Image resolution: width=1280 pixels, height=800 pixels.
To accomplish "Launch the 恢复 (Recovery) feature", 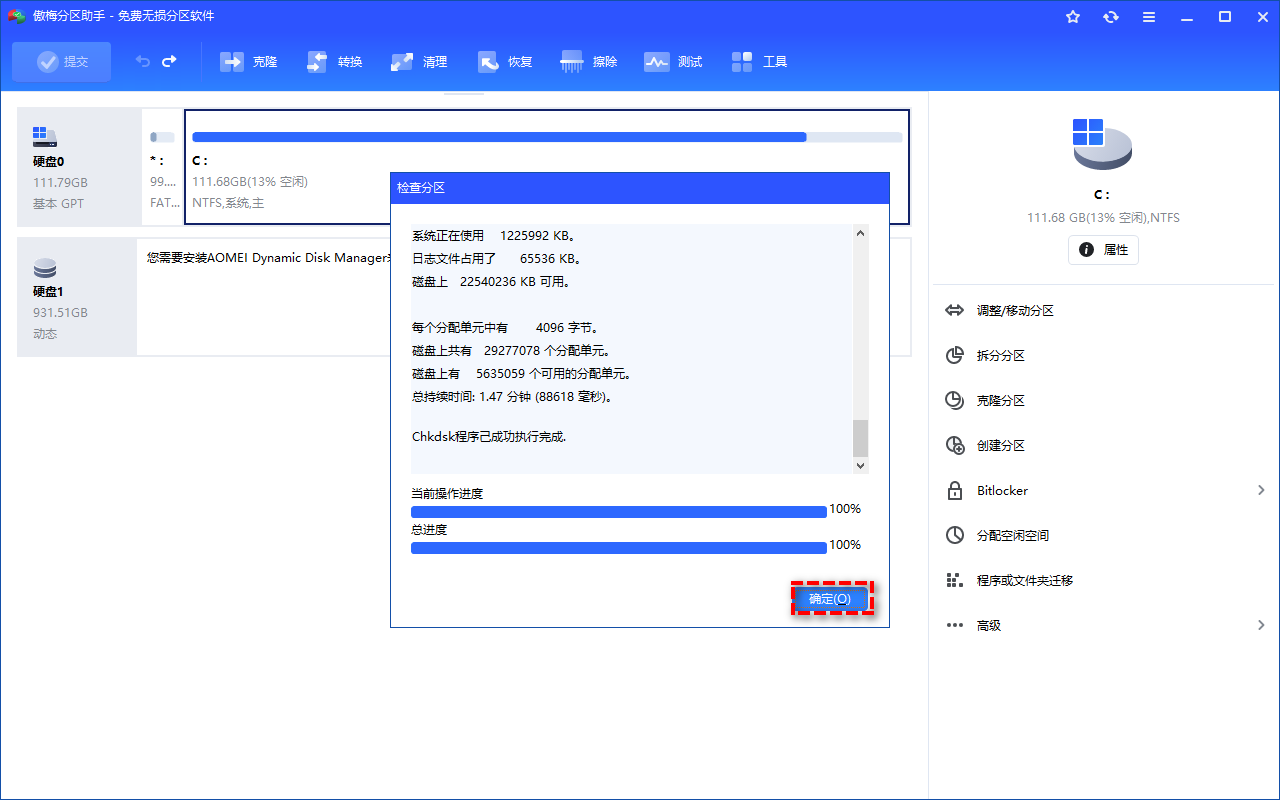I will pyautogui.click(x=504, y=61).
